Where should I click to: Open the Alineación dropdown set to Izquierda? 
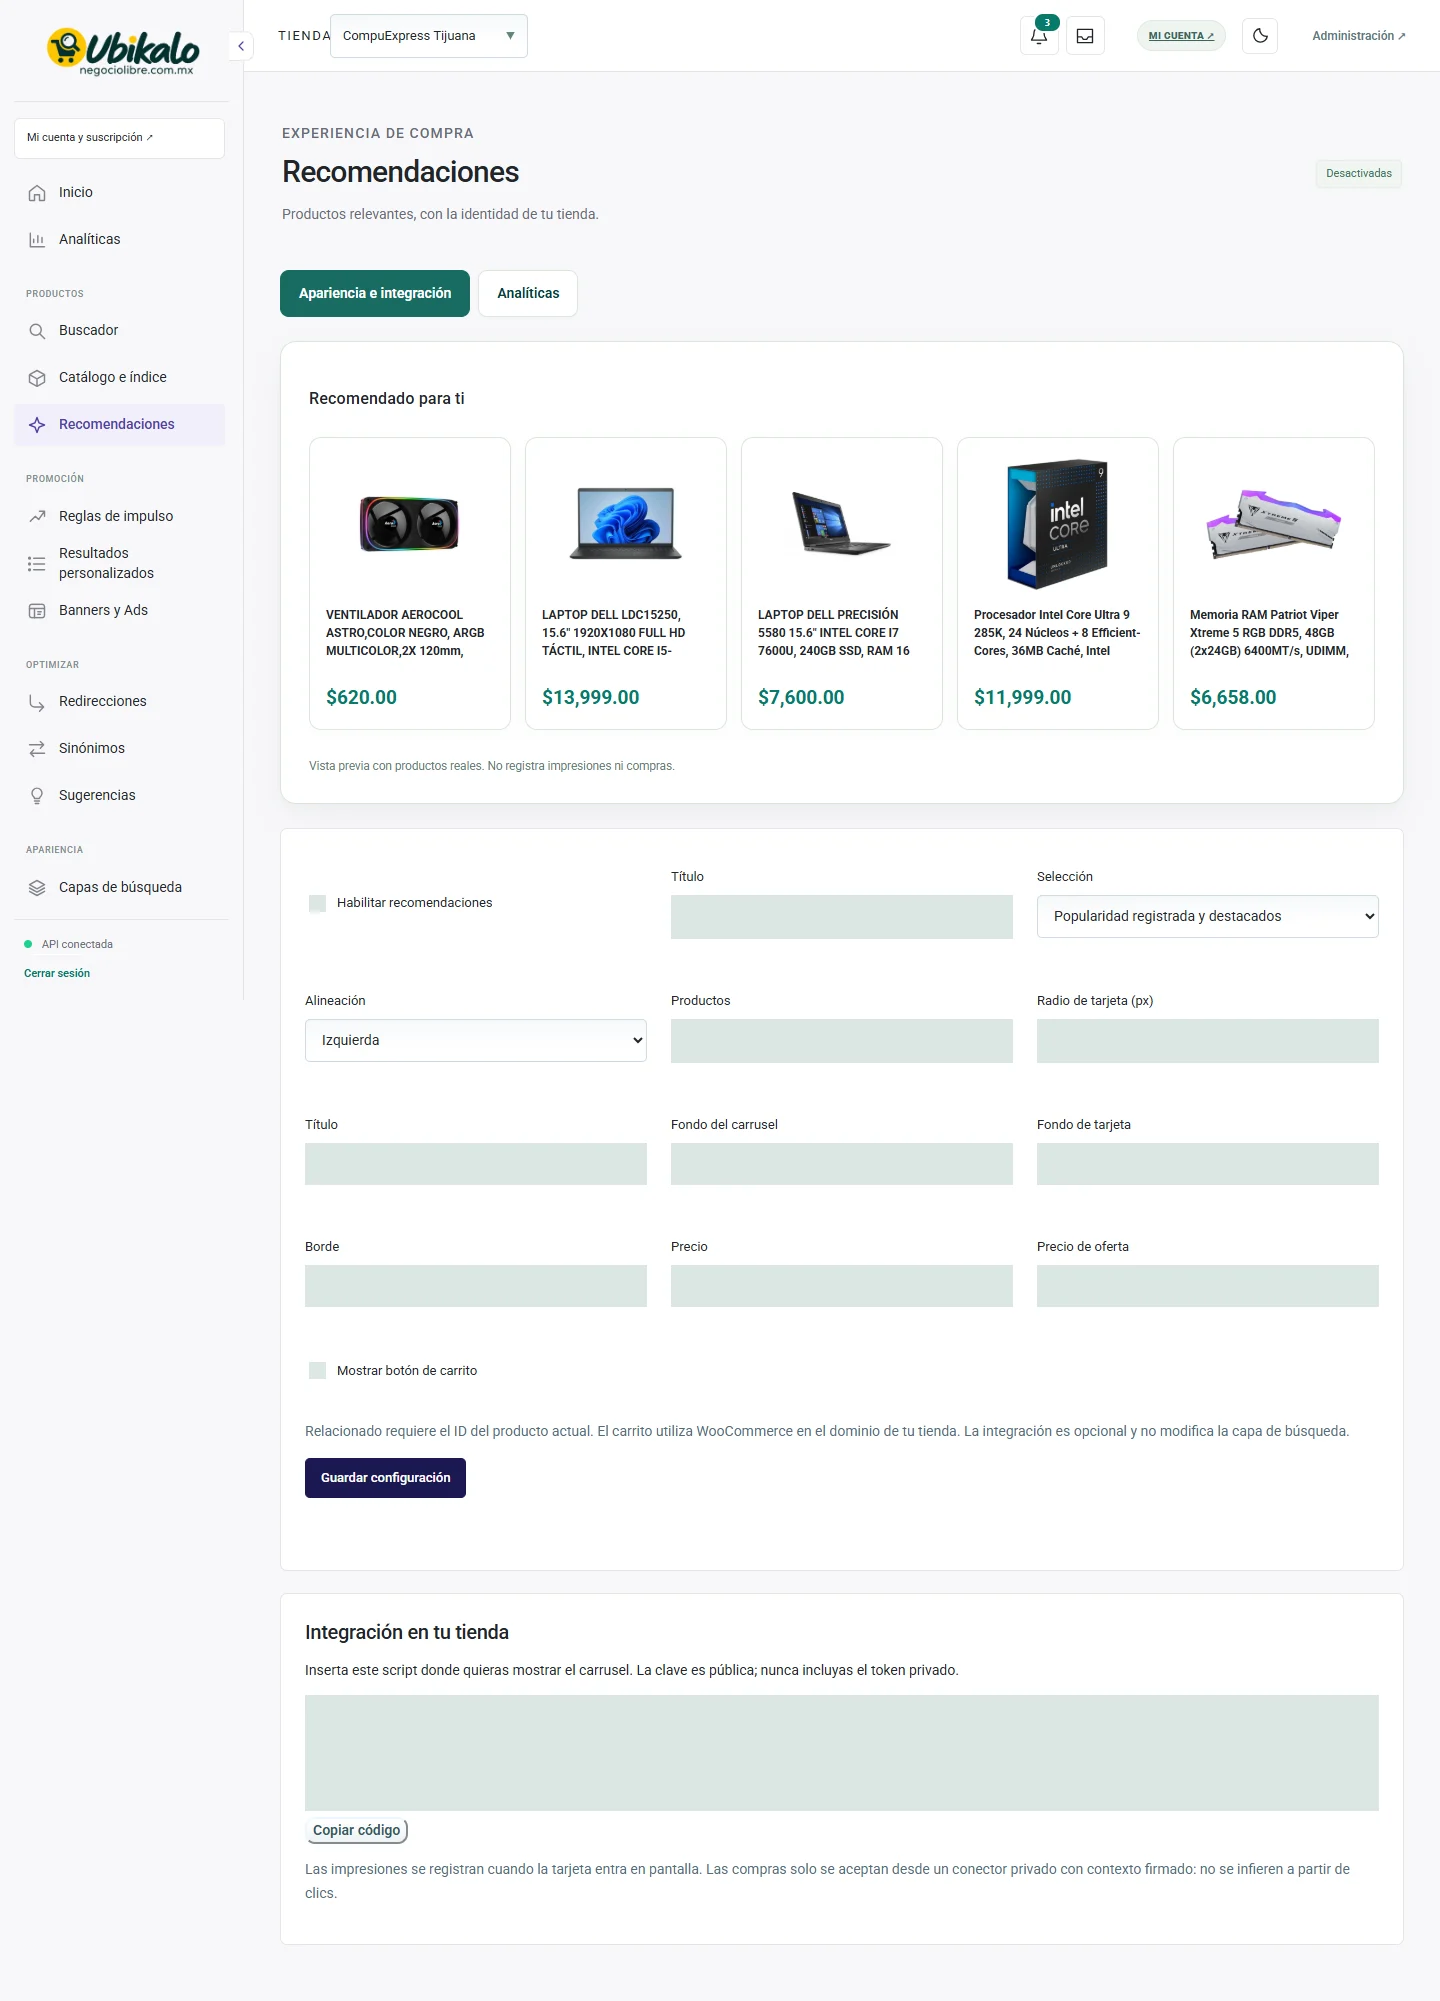point(476,1041)
